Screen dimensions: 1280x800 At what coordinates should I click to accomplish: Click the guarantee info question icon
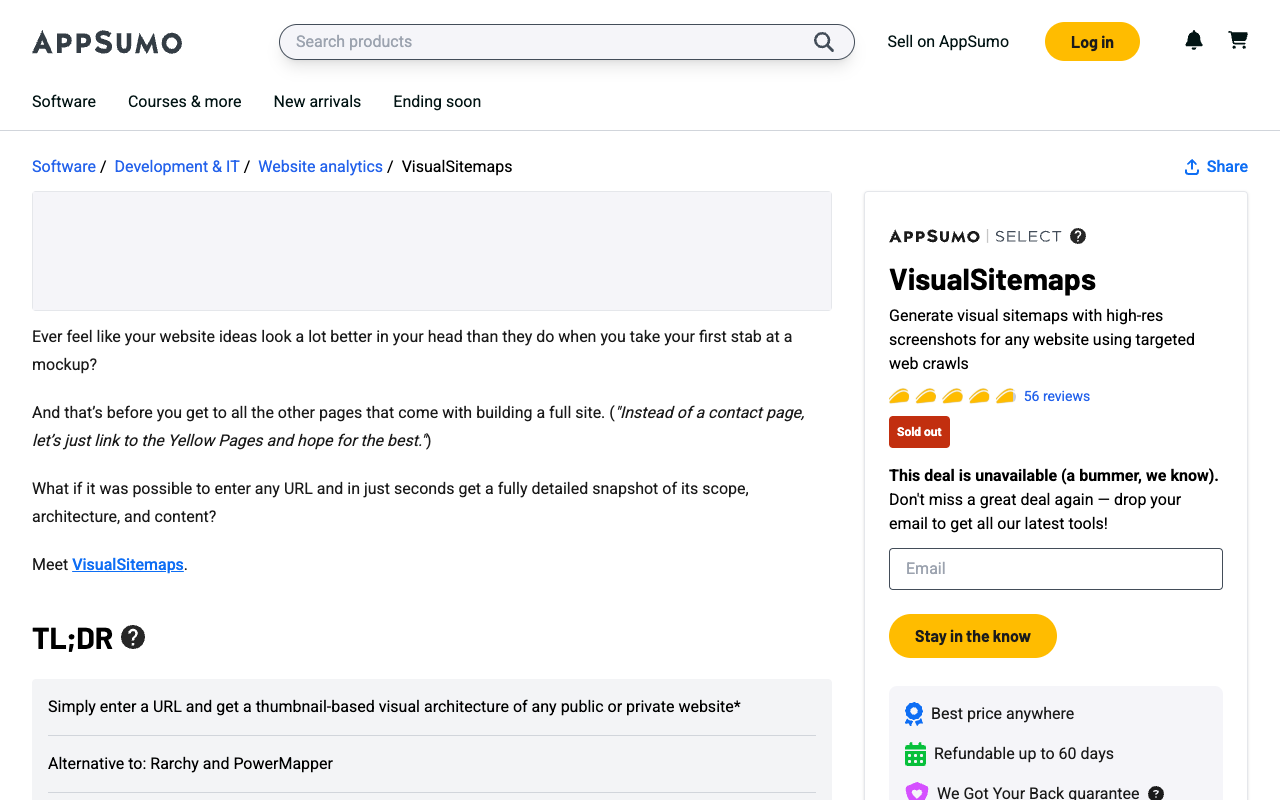coord(1156,793)
